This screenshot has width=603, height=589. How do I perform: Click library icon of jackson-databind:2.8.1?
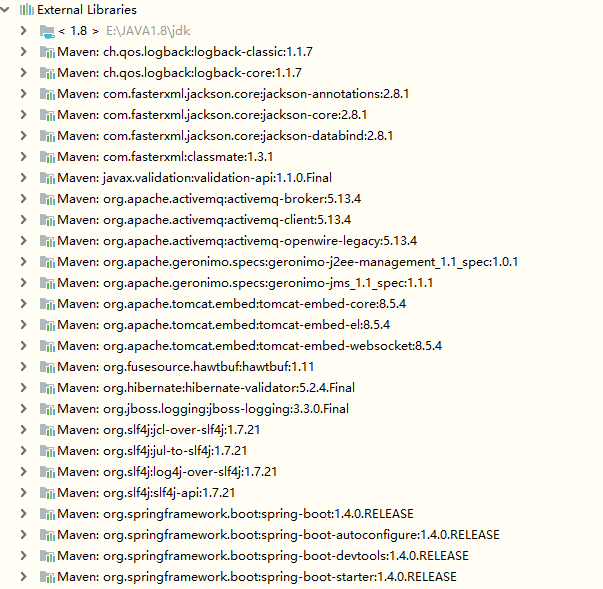click(x=47, y=135)
